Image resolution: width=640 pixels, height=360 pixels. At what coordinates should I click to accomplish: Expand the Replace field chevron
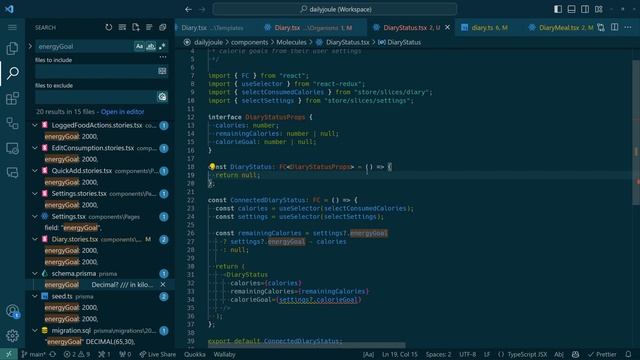point(30,47)
